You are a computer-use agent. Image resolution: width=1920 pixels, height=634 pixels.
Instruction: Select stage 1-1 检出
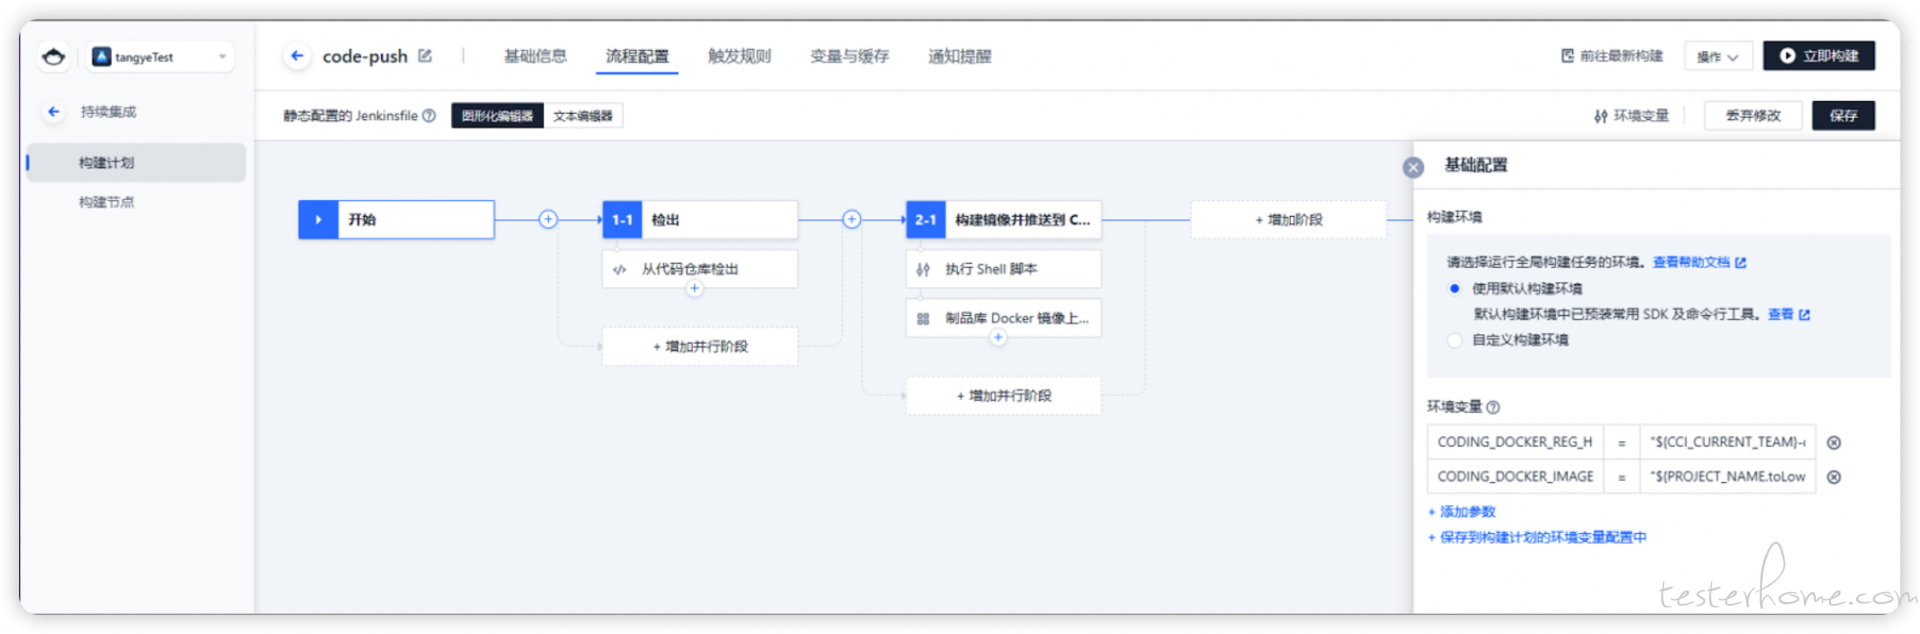click(700, 220)
